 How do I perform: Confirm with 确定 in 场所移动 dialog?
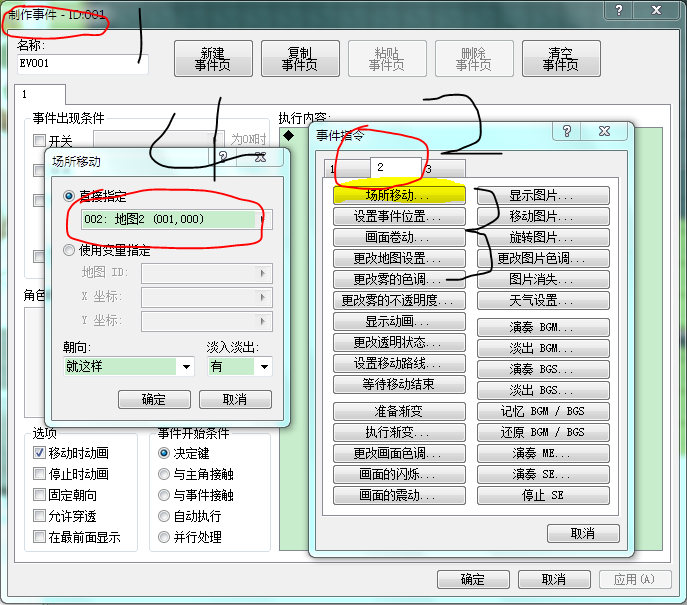(154, 399)
